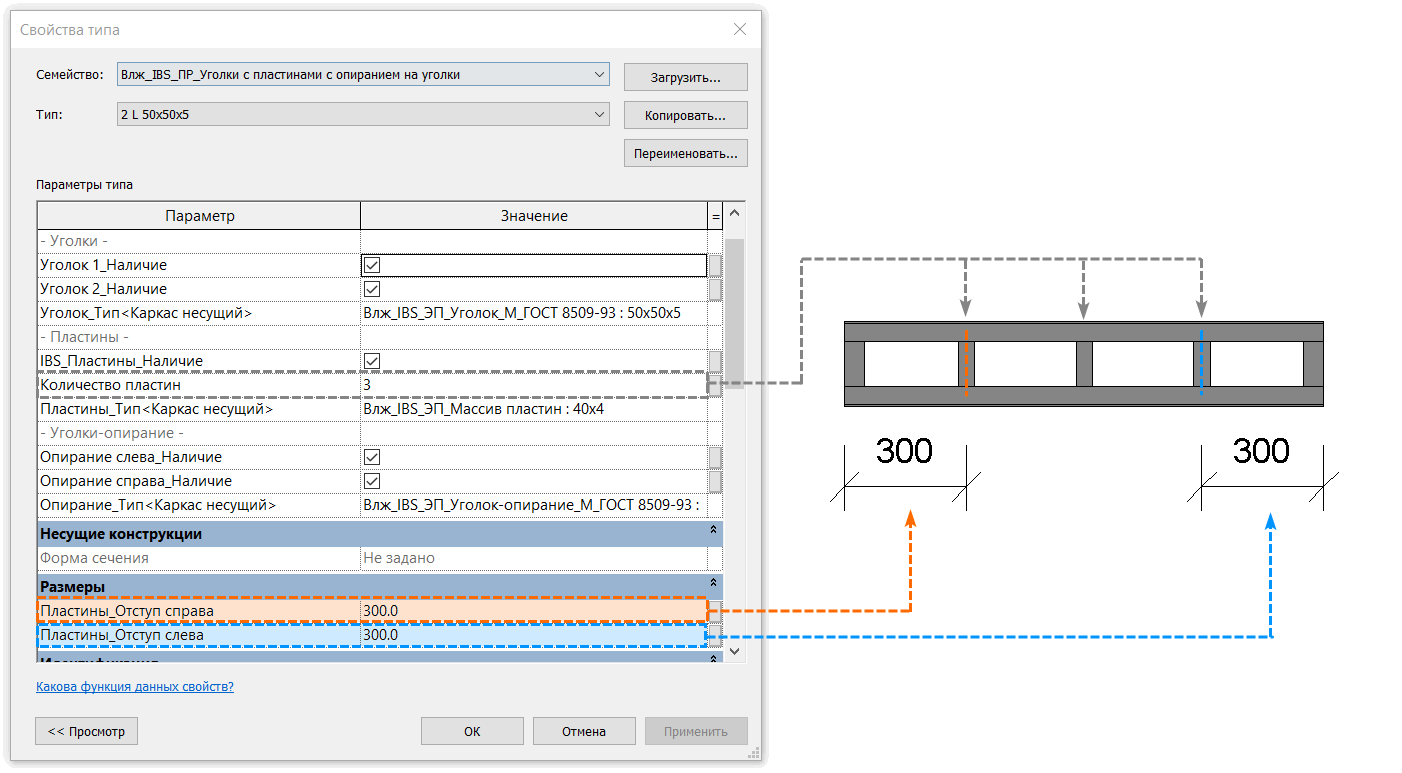Image resolution: width=1402 pixels, height=773 pixels.
Task: Click the Пластины_Тип value Массив пластин 40x4
Action: pos(534,409)
